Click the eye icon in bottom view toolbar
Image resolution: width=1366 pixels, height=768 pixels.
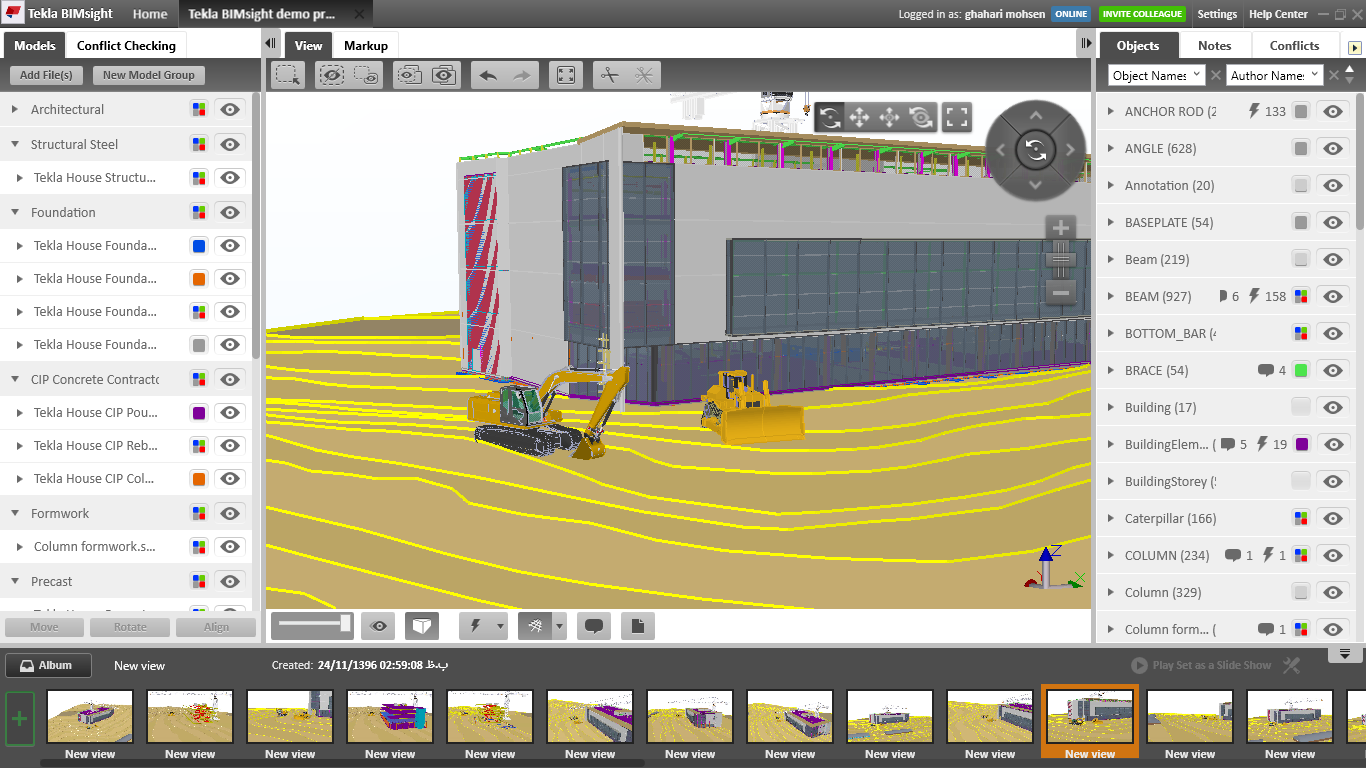378,626
